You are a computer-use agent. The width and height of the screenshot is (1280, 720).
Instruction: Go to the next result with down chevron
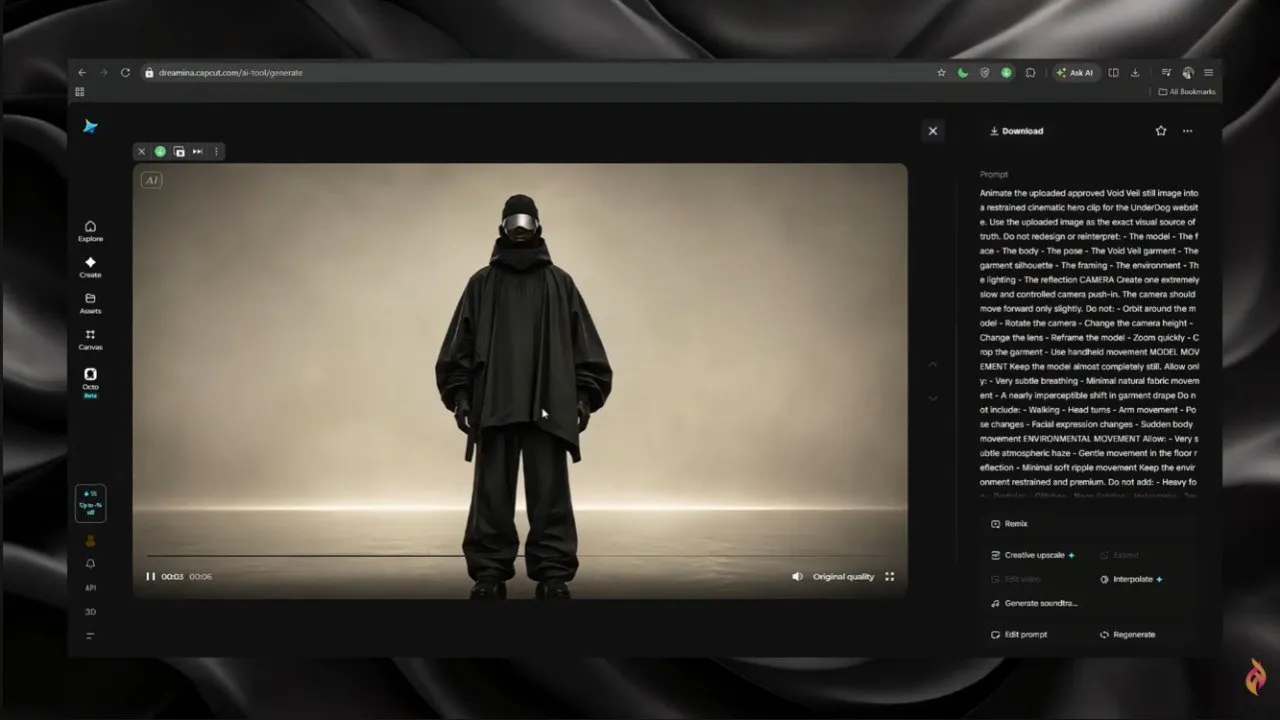tap(933, 398)
